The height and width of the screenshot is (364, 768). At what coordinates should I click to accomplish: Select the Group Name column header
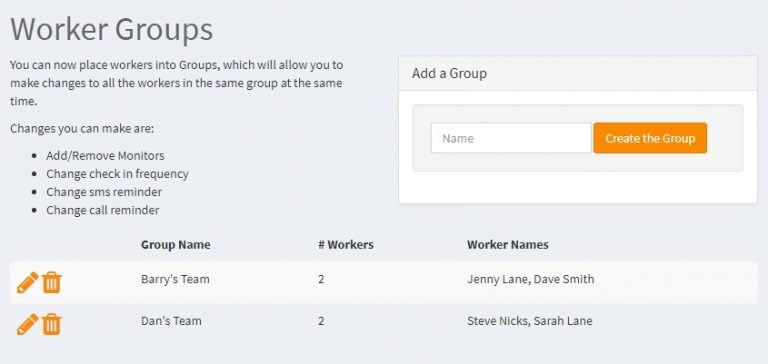pos(175,244)
